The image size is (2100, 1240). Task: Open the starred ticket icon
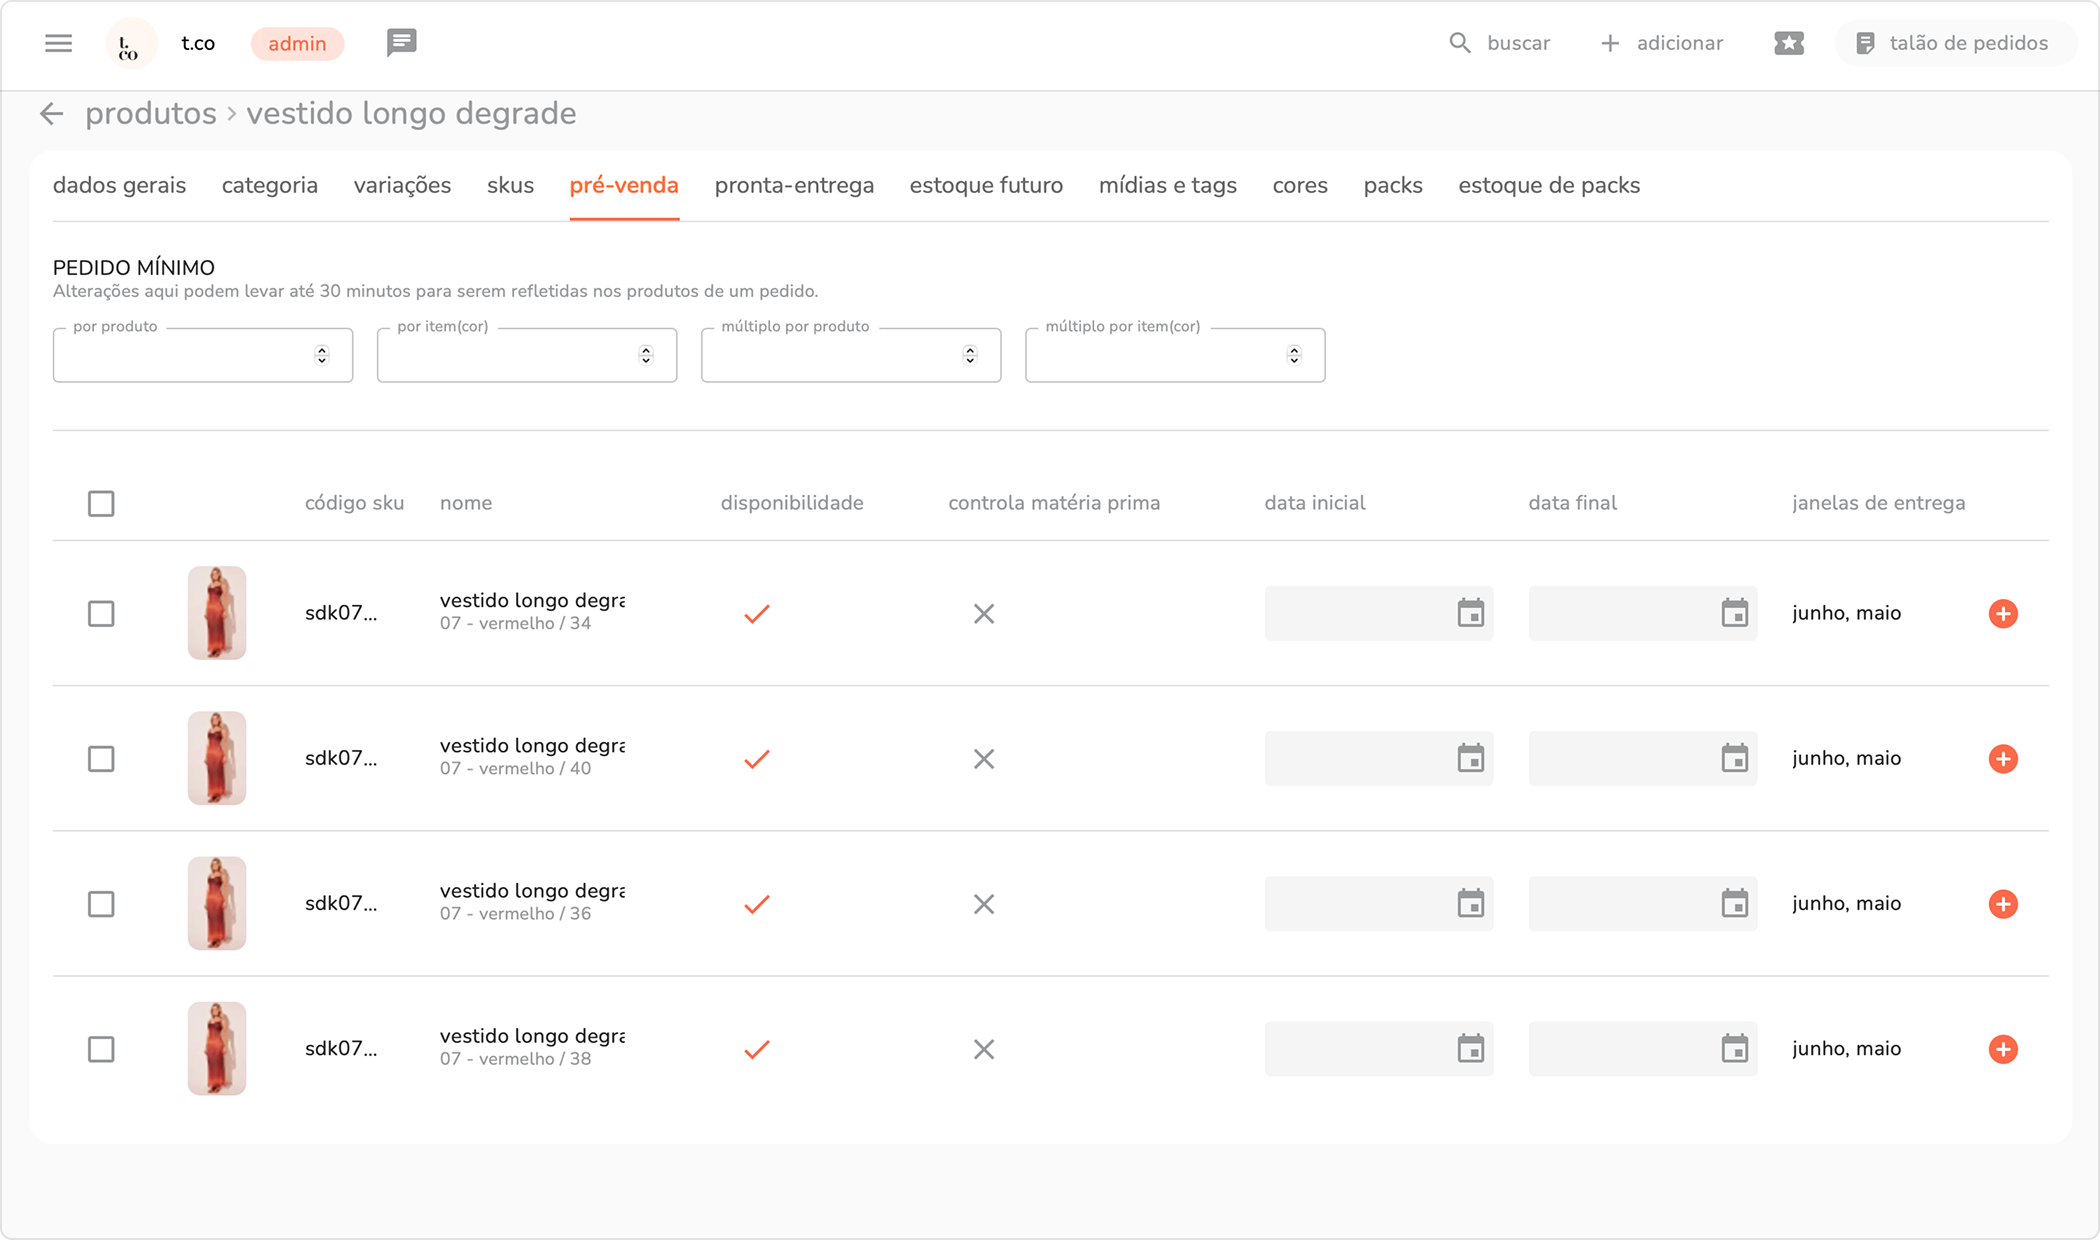click(x=1789, y=43)
